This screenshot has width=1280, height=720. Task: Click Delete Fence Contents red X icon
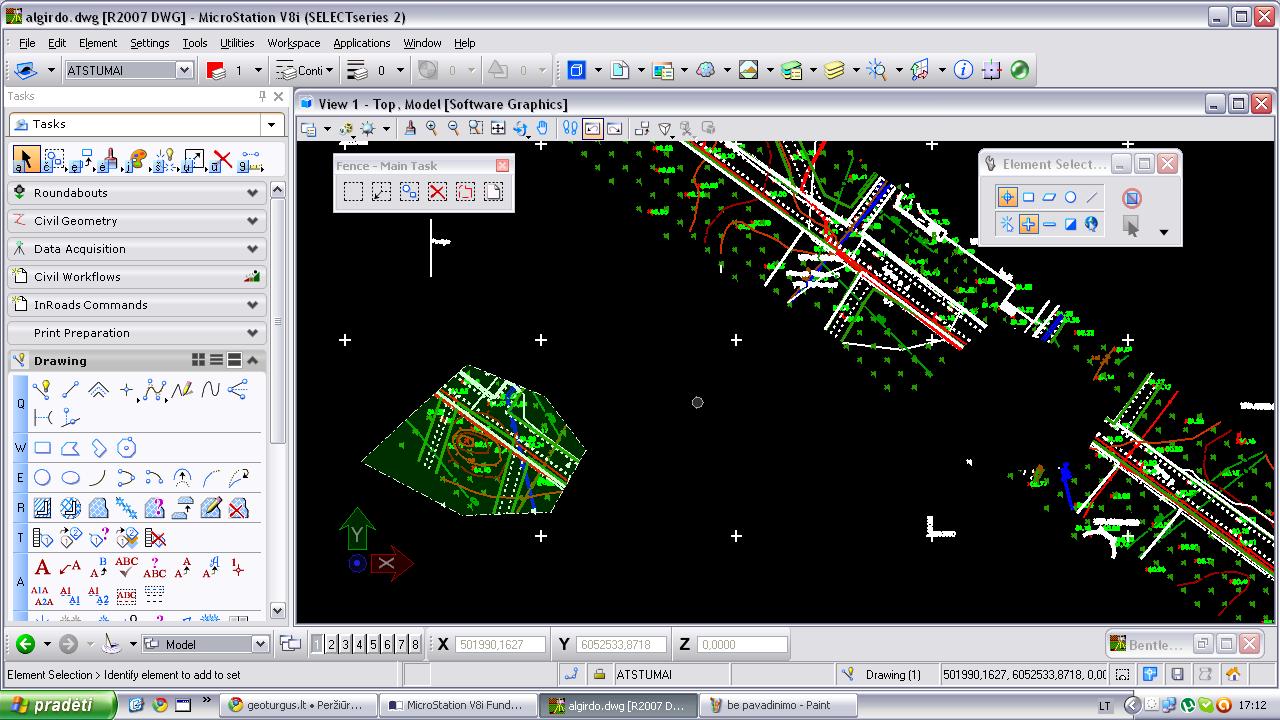point(437,192)
